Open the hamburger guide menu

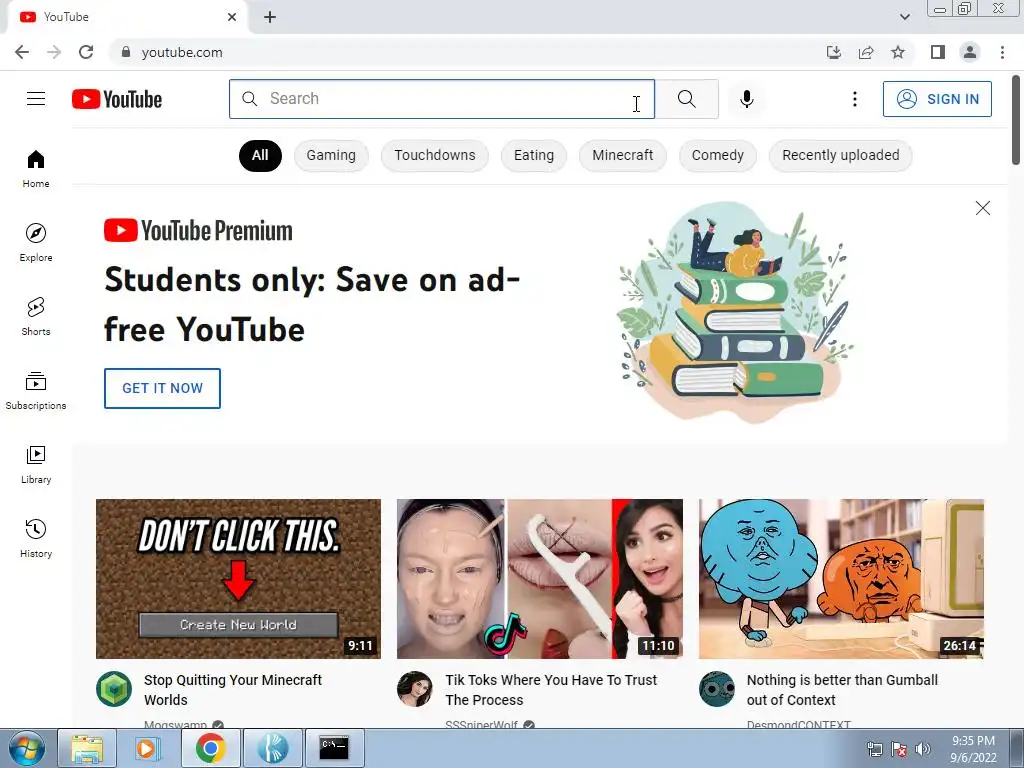pos(36,99)
